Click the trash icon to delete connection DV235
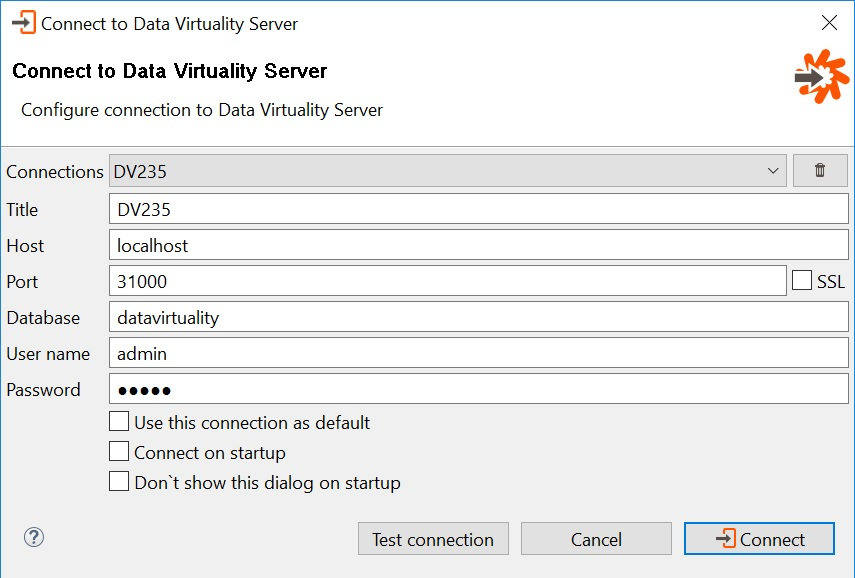855x578 pixels. (x=820, y=170)
